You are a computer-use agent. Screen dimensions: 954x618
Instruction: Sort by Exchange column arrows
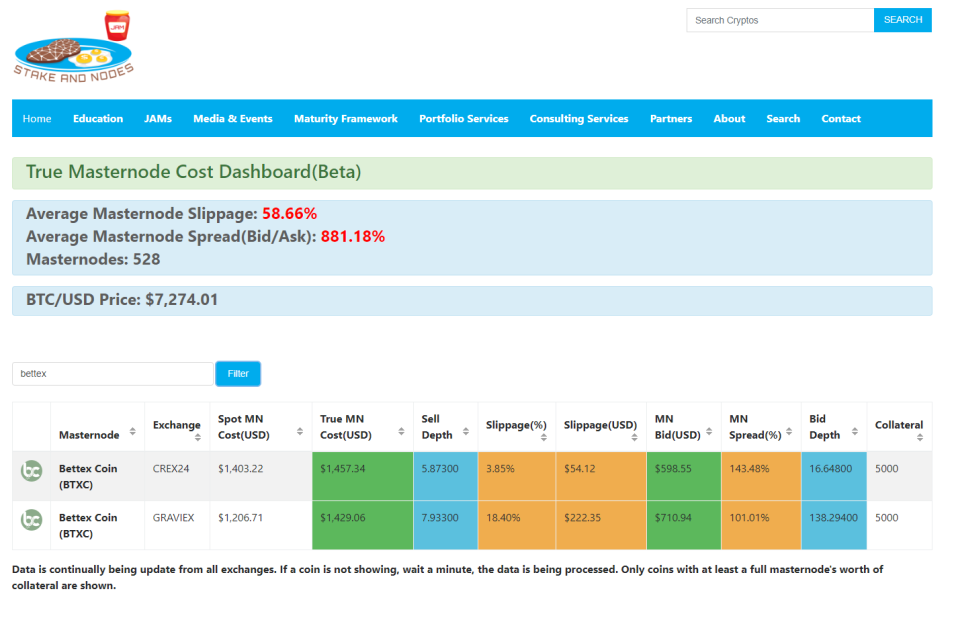[198, 437]
